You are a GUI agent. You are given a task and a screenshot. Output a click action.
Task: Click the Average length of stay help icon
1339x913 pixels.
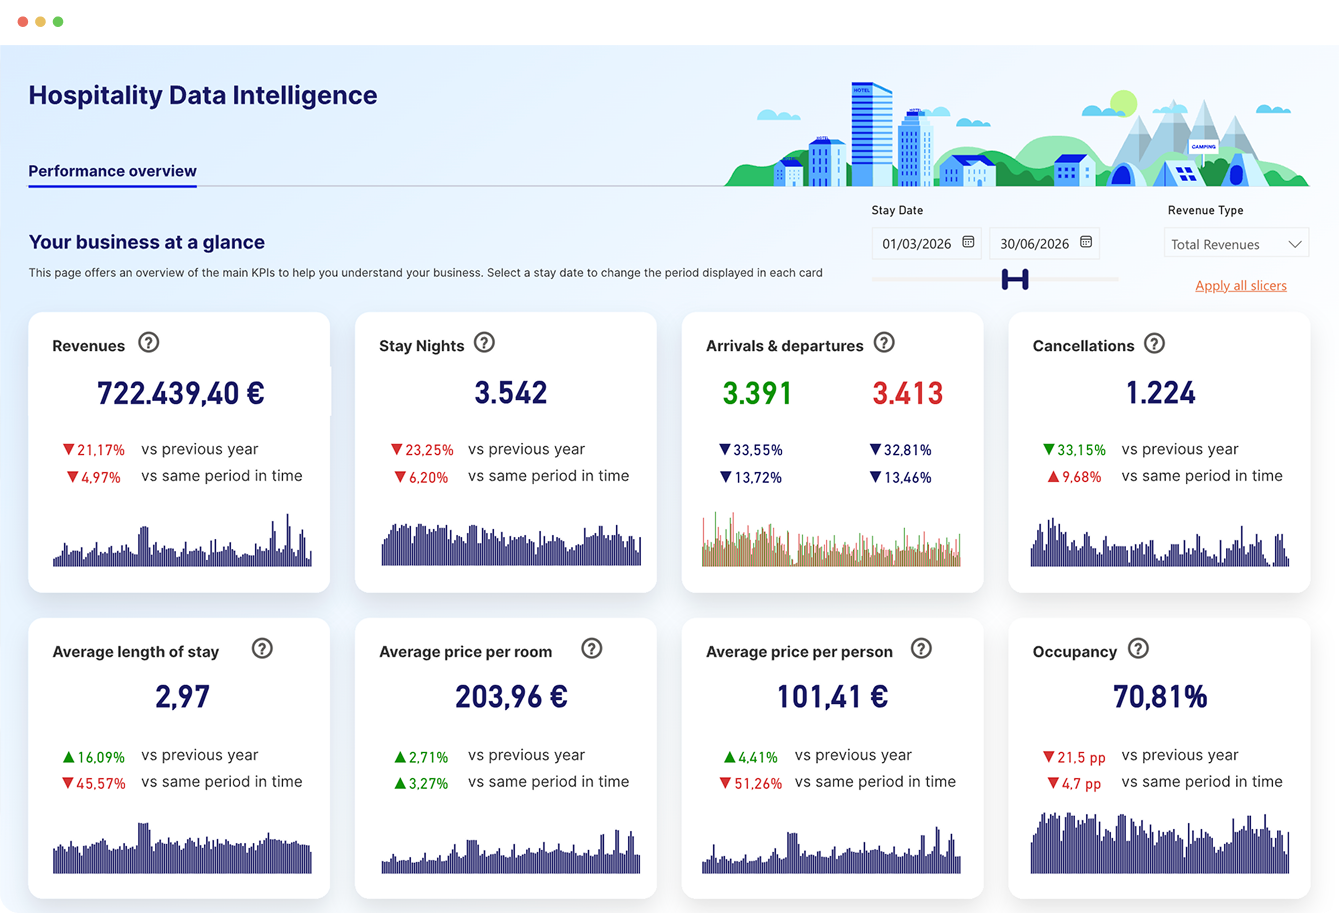262,649
